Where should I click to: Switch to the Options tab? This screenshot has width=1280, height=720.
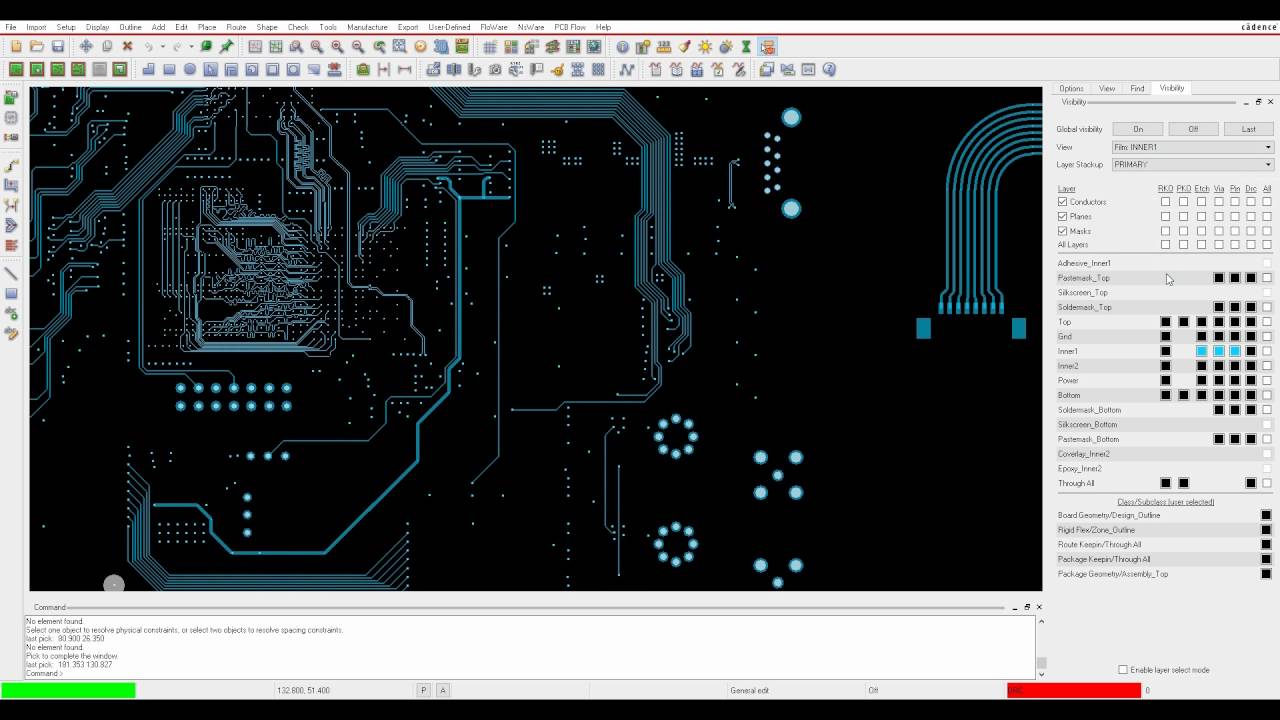(1071, 88)
